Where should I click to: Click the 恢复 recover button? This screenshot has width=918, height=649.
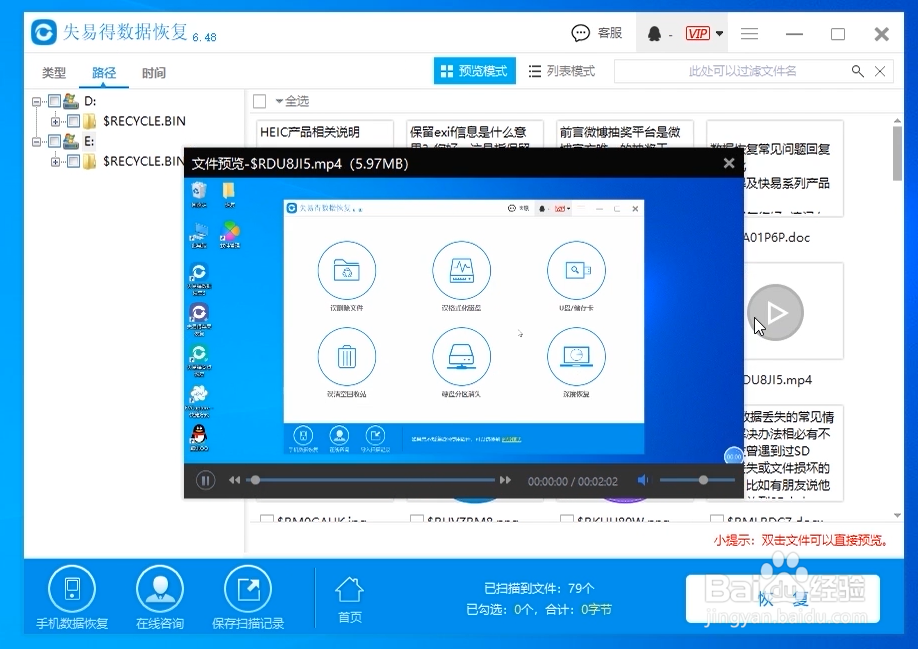point(781,597)
